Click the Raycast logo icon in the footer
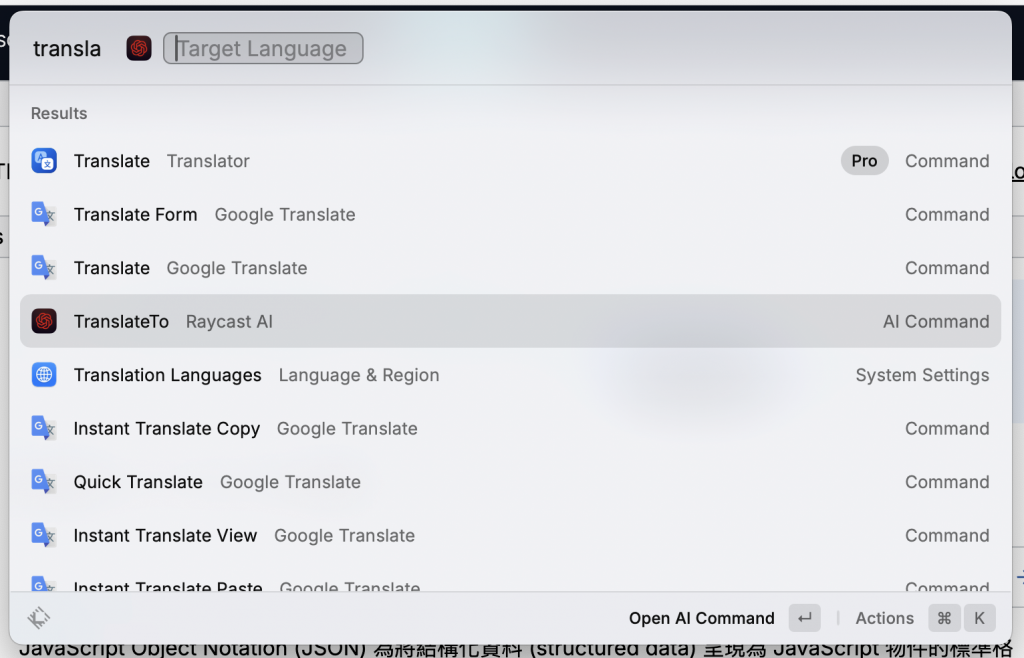1024x658 pixels. pos(39,618)
